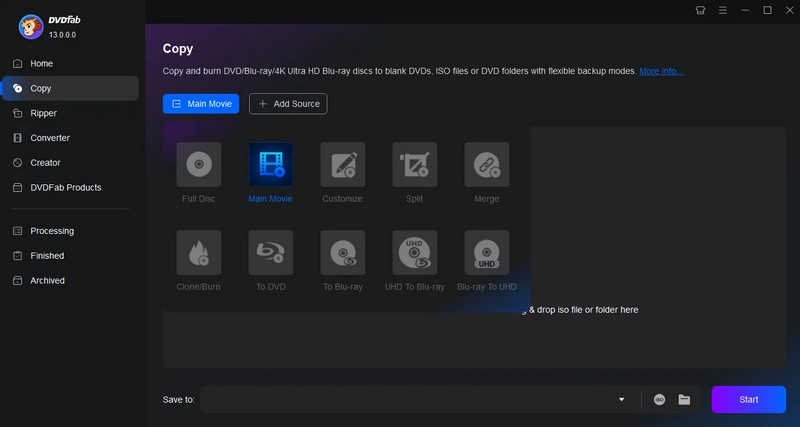Choose Blu-ray To UHD mode icon

[x=486, y=253]
